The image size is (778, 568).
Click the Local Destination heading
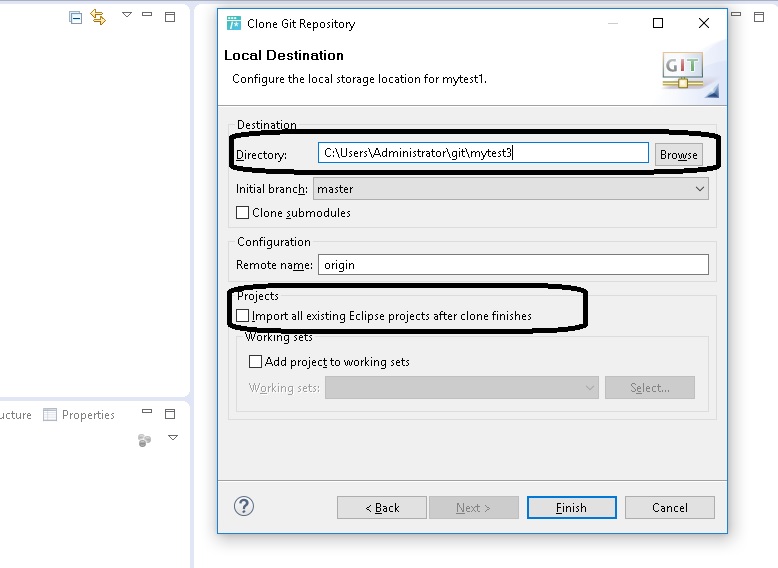pyautogui.click(x=284, y=55)
